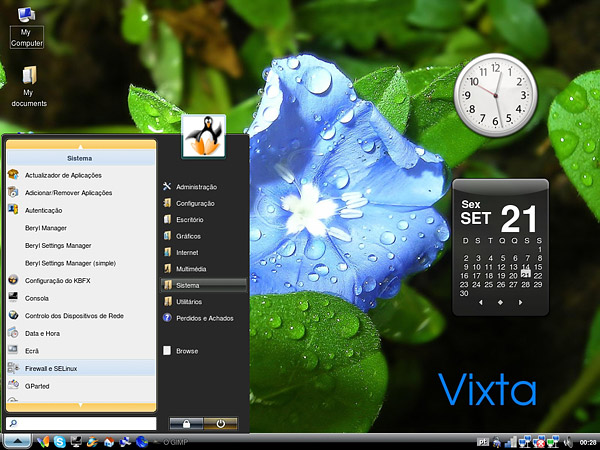Image resolution: width=600 pixels, height=450 pixels.
Task: Launch the colorful V icon in taskbar
Action: tap(43, 442)
